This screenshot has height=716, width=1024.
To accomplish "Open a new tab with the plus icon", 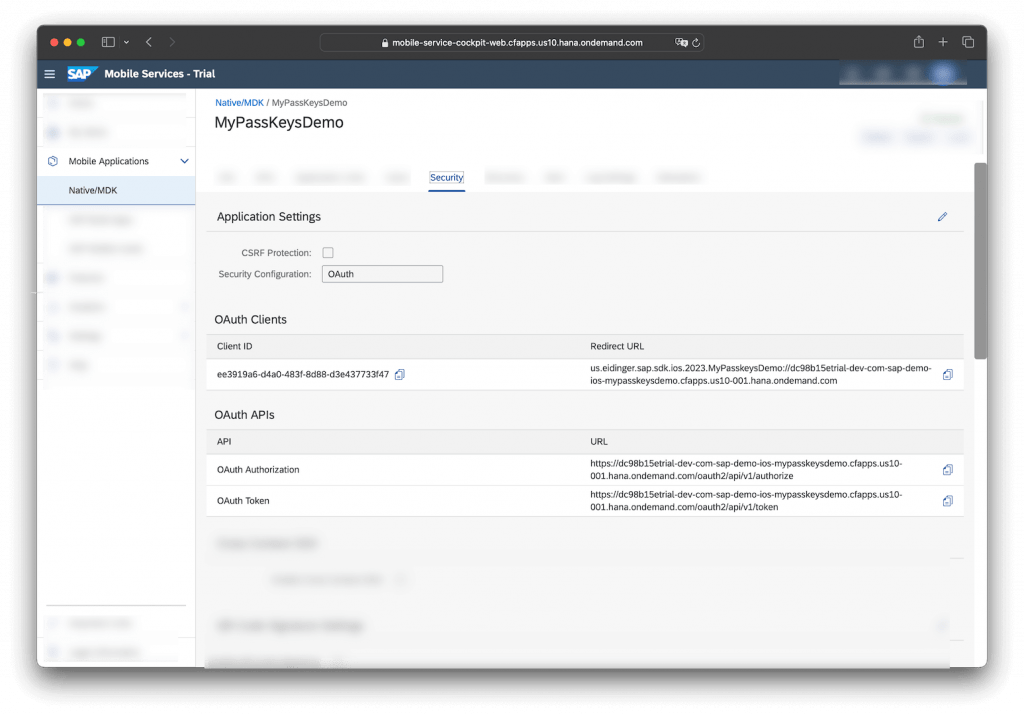I will pyautogui.click(x=943, y=42).
